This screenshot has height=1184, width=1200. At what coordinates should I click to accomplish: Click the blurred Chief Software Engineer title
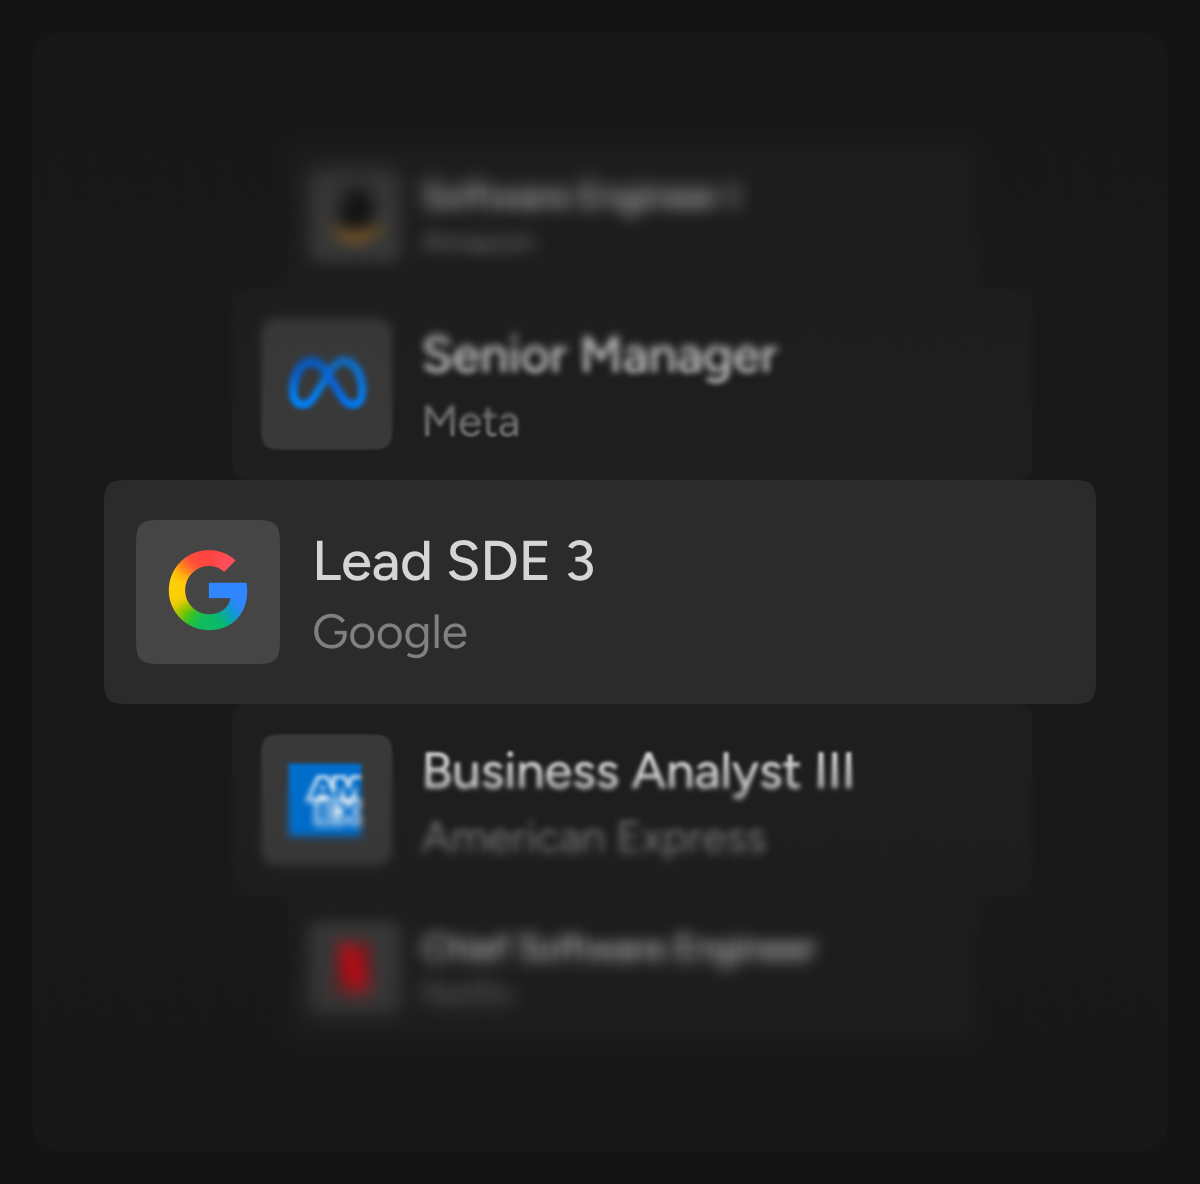pos(618,948)
